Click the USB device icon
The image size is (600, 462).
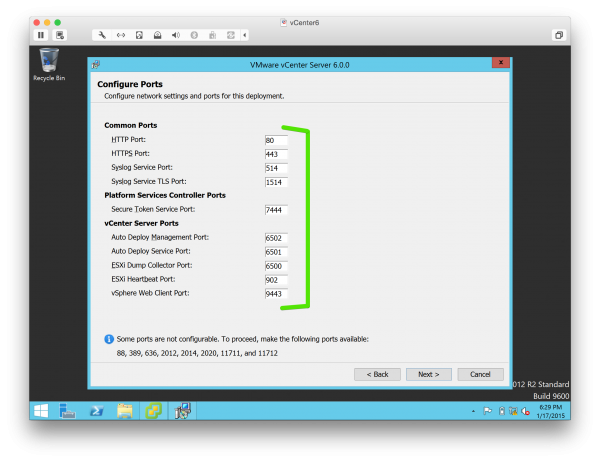pyautogui.click(x=212, y=35)
